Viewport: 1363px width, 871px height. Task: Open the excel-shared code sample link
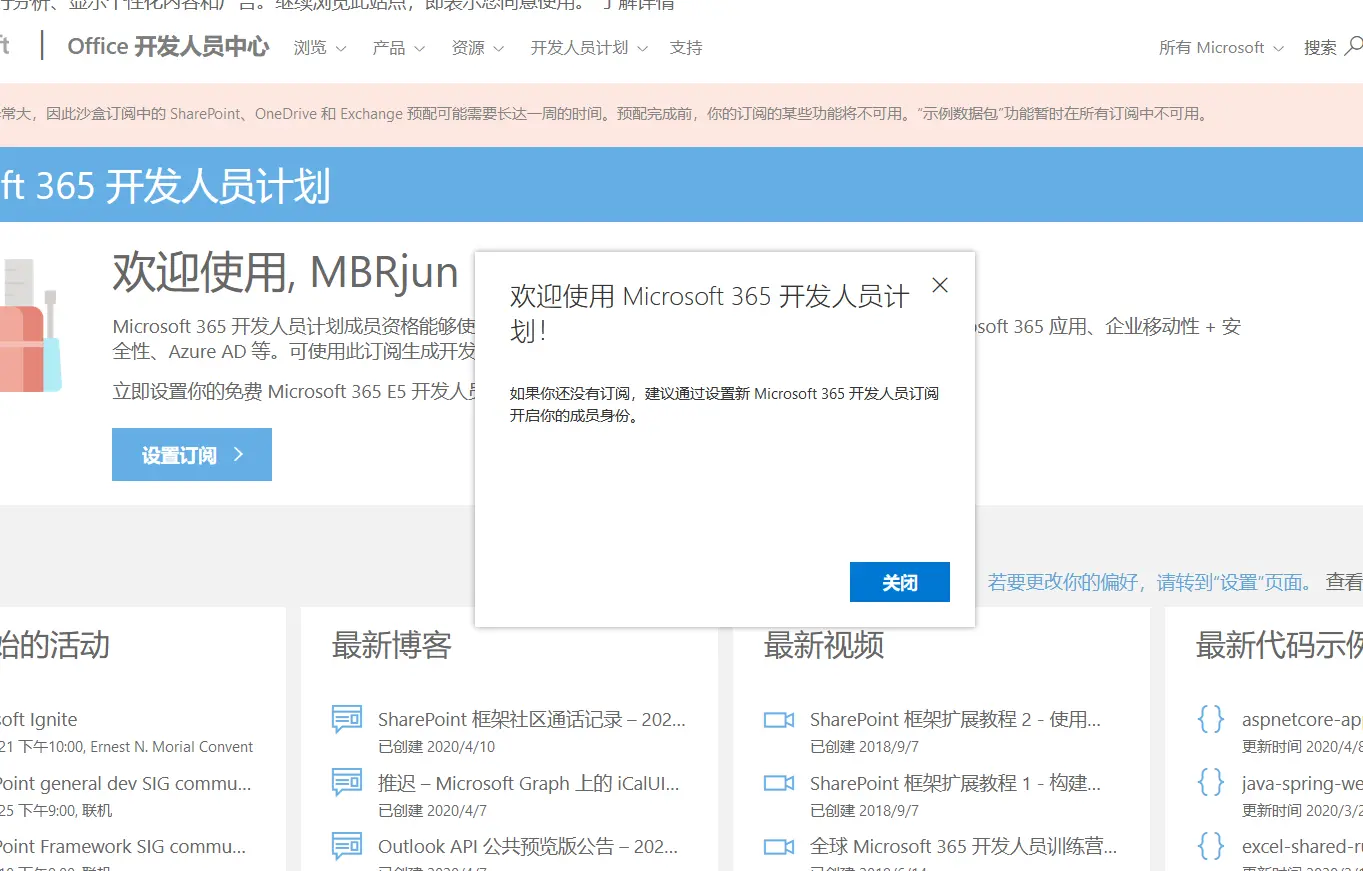(1302, 846)
